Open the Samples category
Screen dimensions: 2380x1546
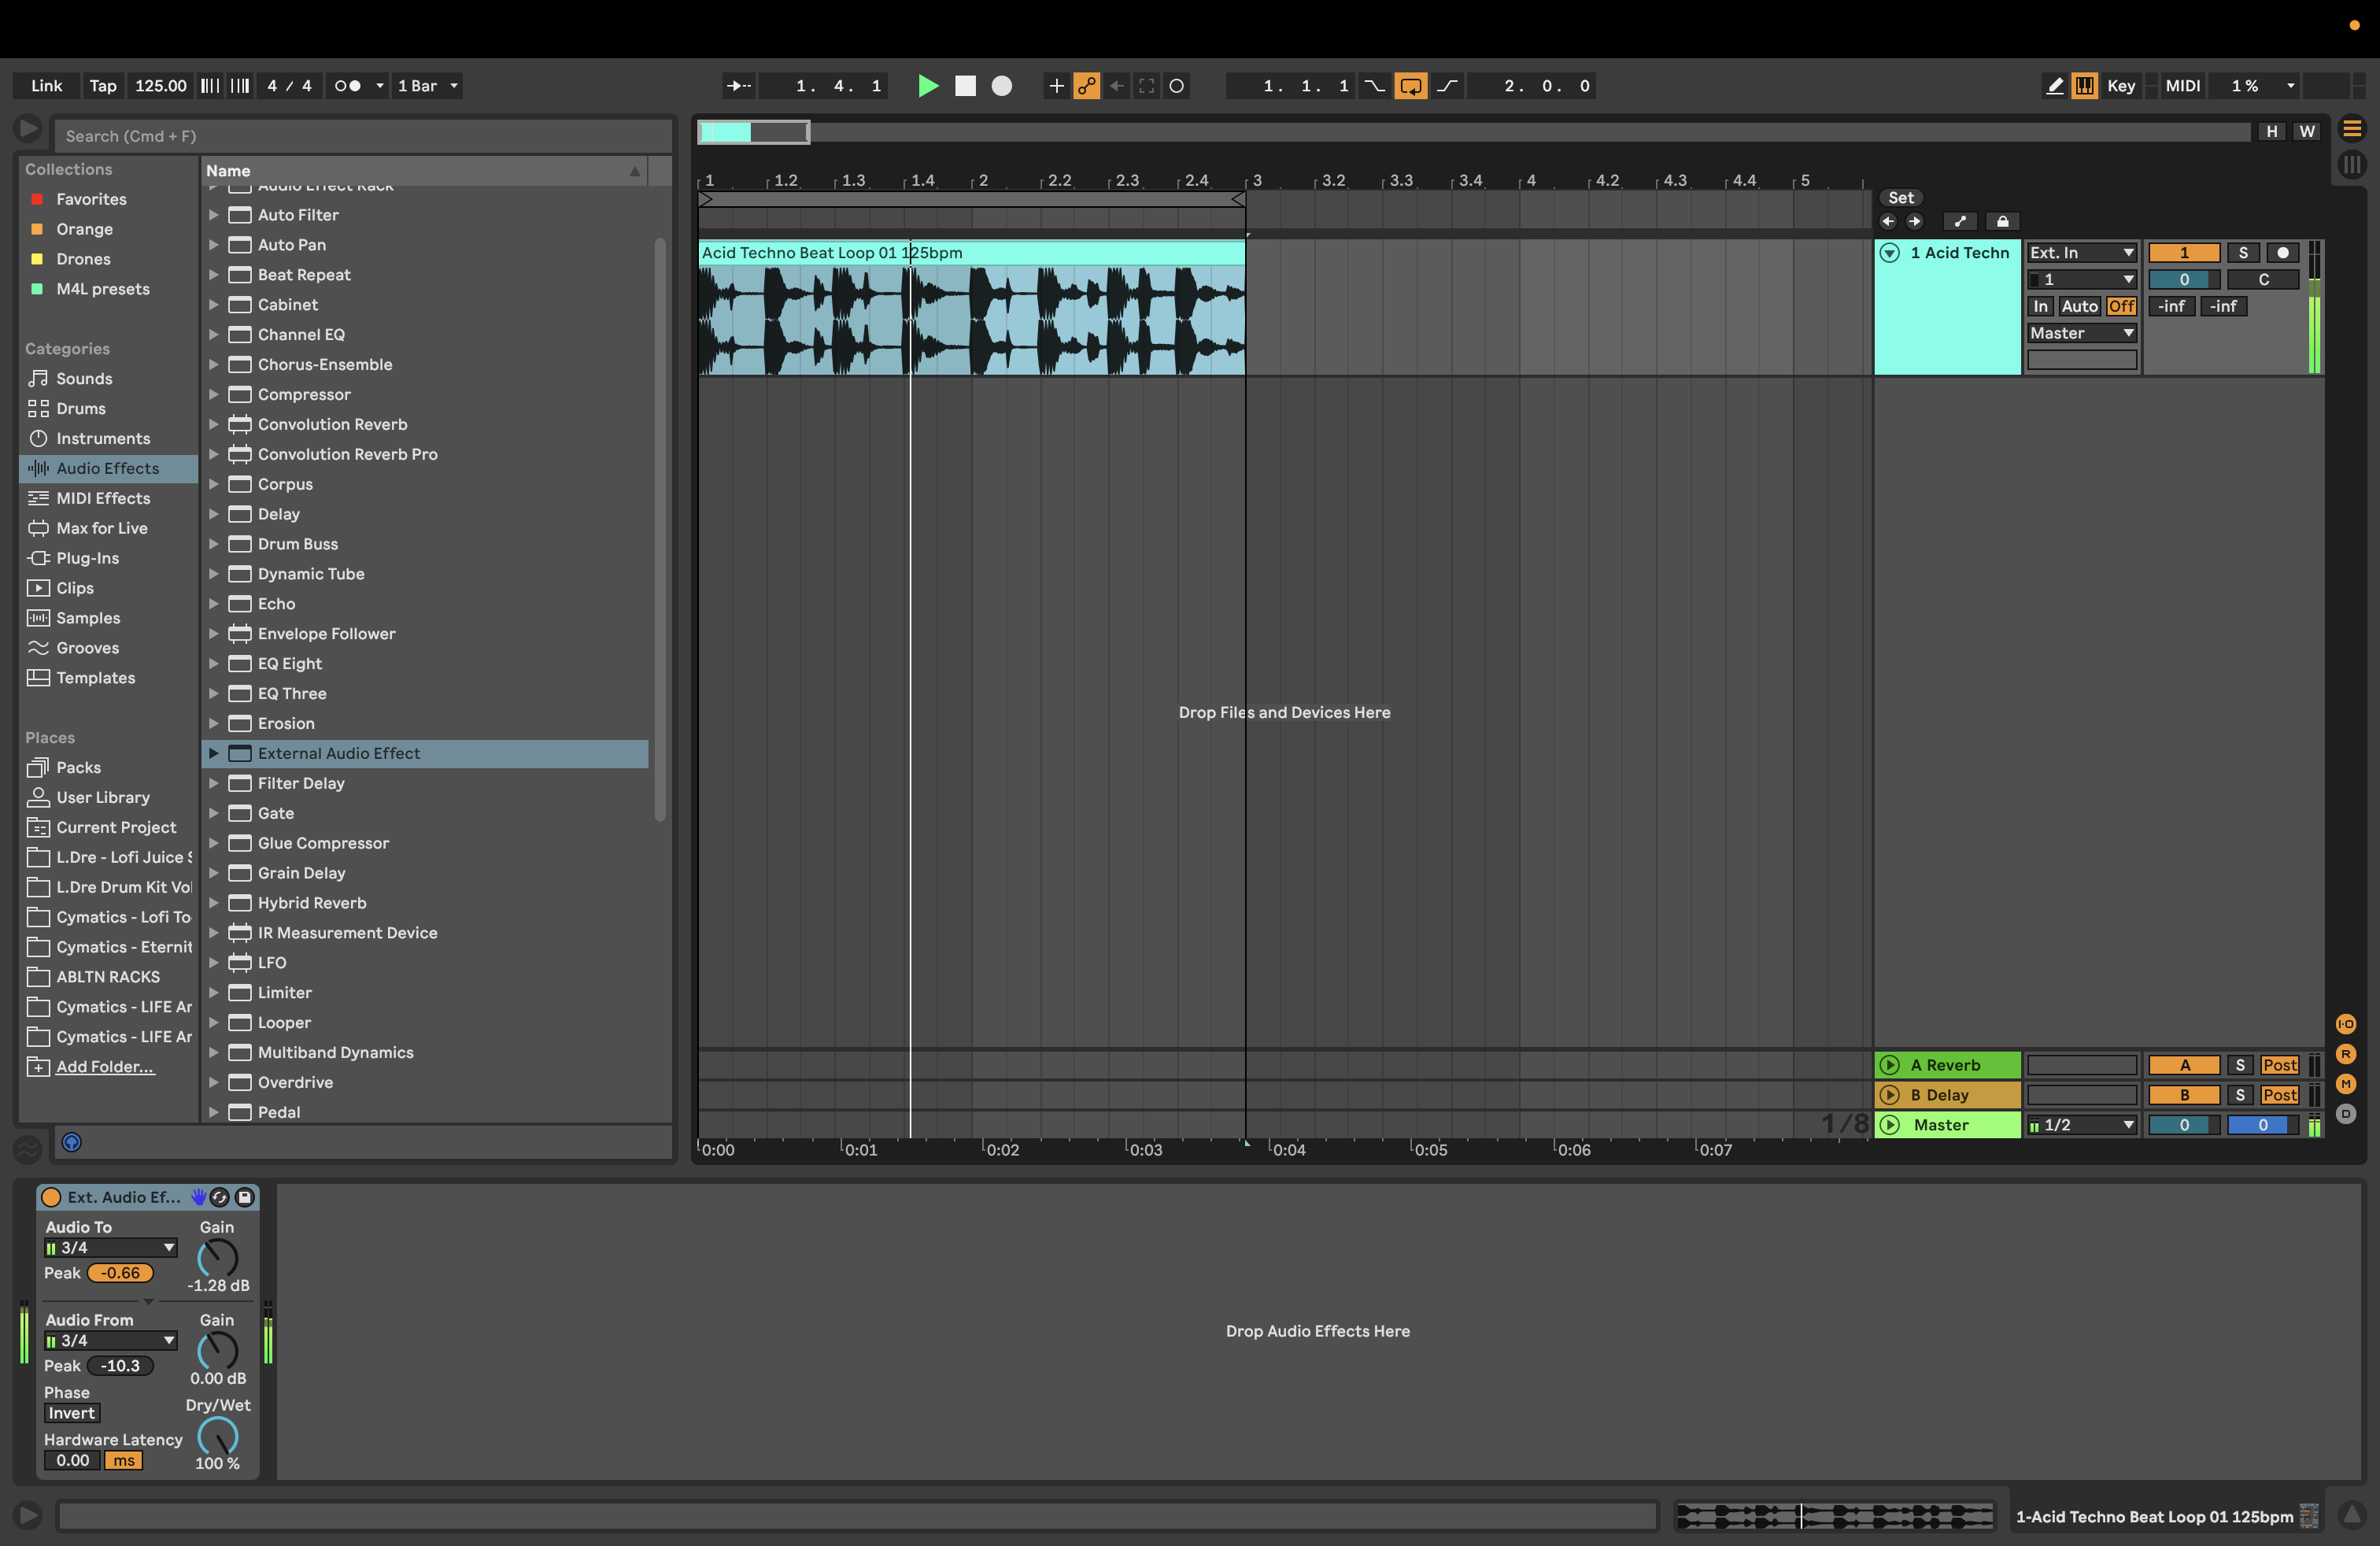point(88,619)
